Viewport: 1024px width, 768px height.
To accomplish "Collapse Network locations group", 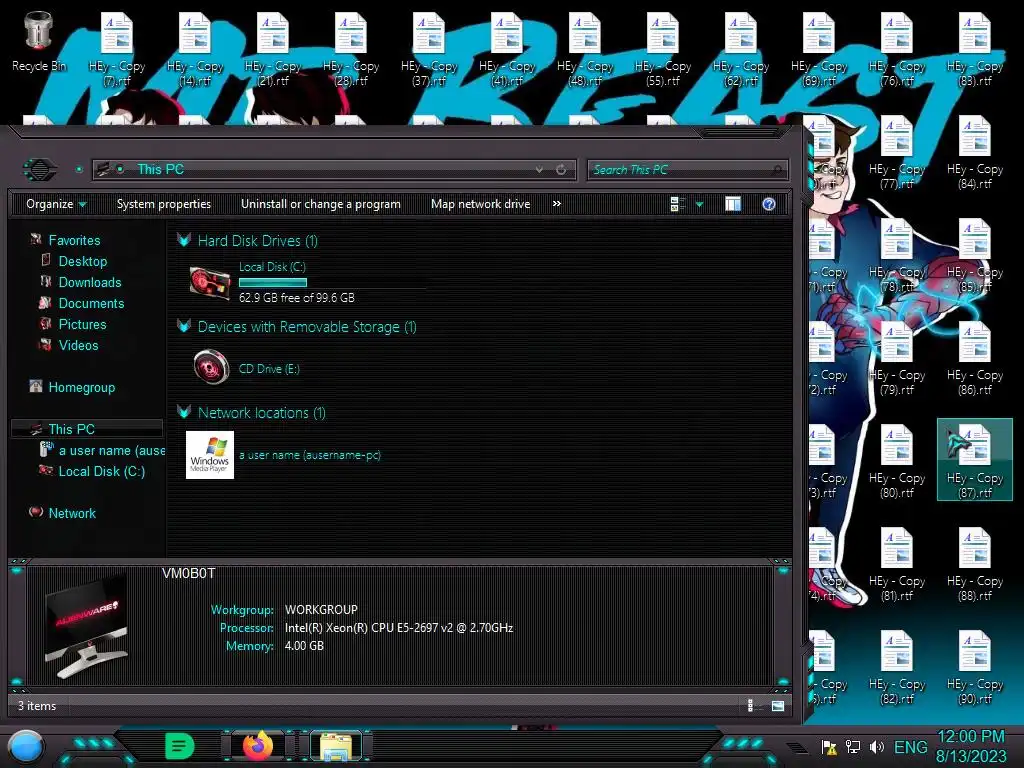I will pos(184,412).
